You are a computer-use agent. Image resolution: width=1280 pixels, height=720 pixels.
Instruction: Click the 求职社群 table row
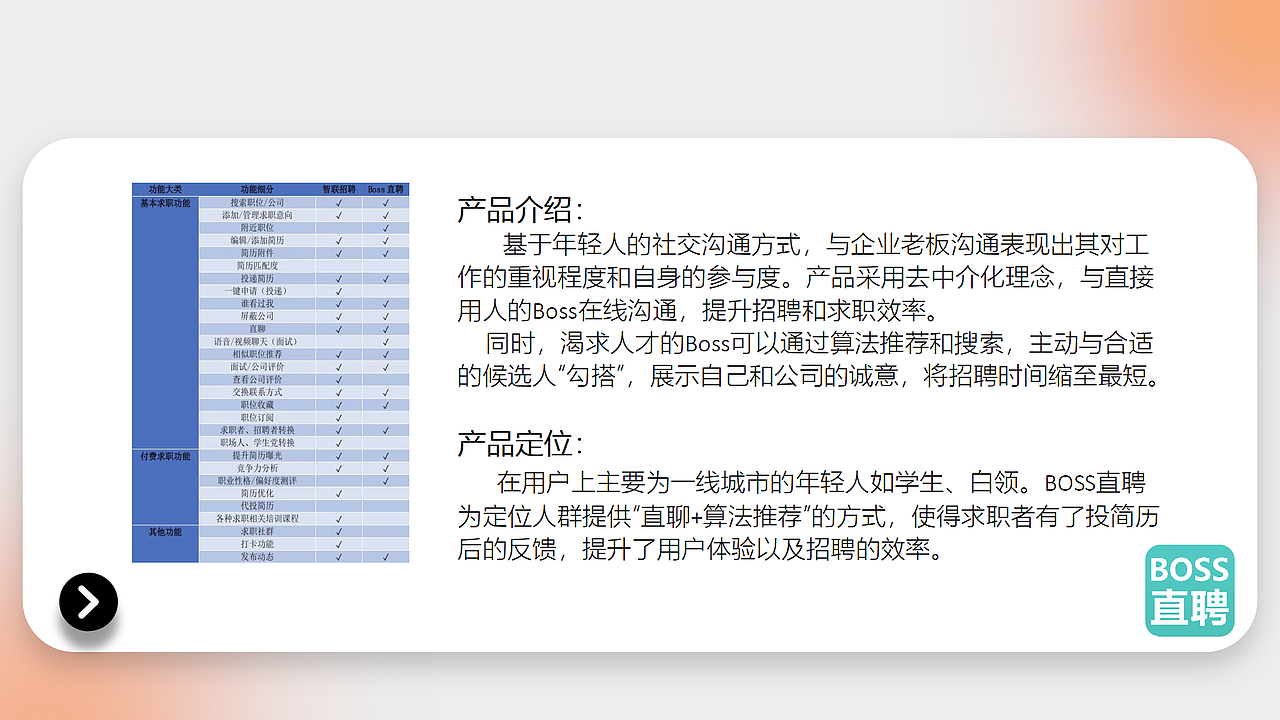(304, 531)
